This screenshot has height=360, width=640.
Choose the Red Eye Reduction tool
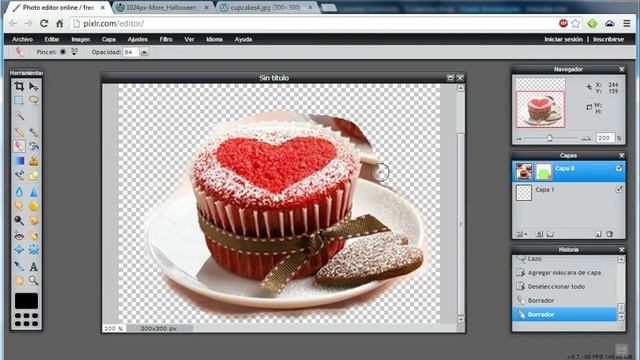(x=19, y=236)
